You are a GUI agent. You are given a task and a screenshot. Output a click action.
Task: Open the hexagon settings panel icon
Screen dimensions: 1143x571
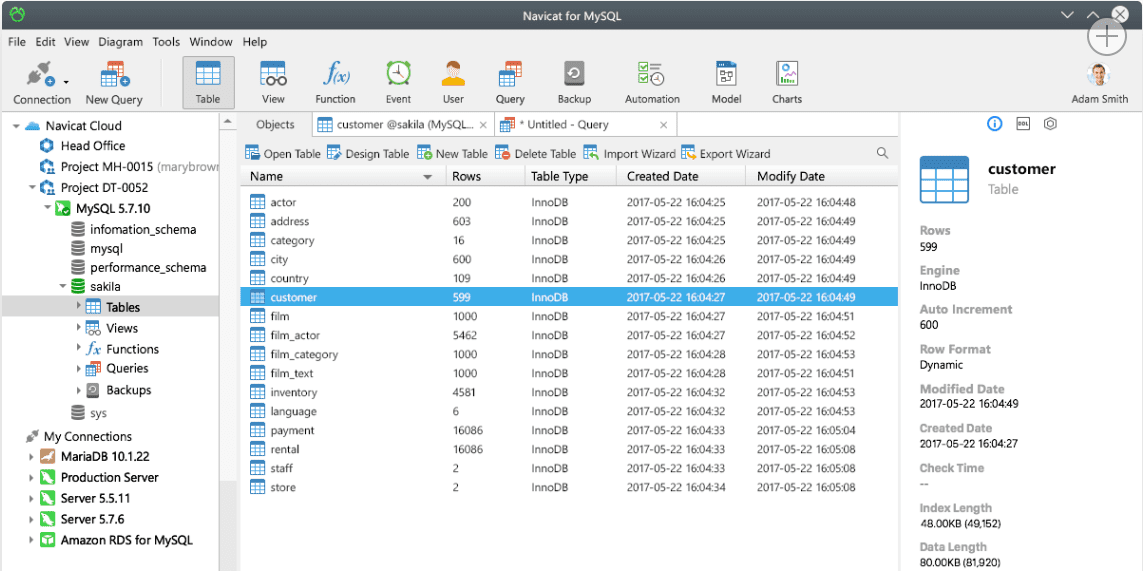pos(1050,124)
